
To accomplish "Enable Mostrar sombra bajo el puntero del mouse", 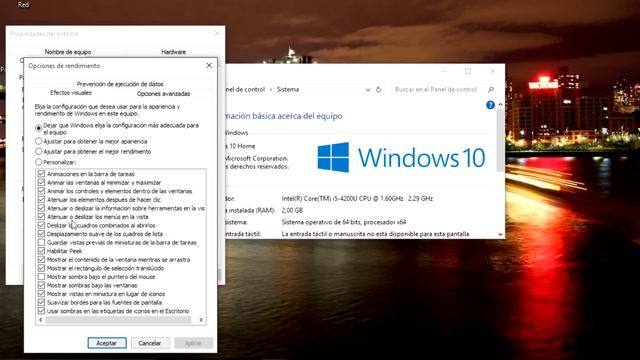I will point(41,276).
